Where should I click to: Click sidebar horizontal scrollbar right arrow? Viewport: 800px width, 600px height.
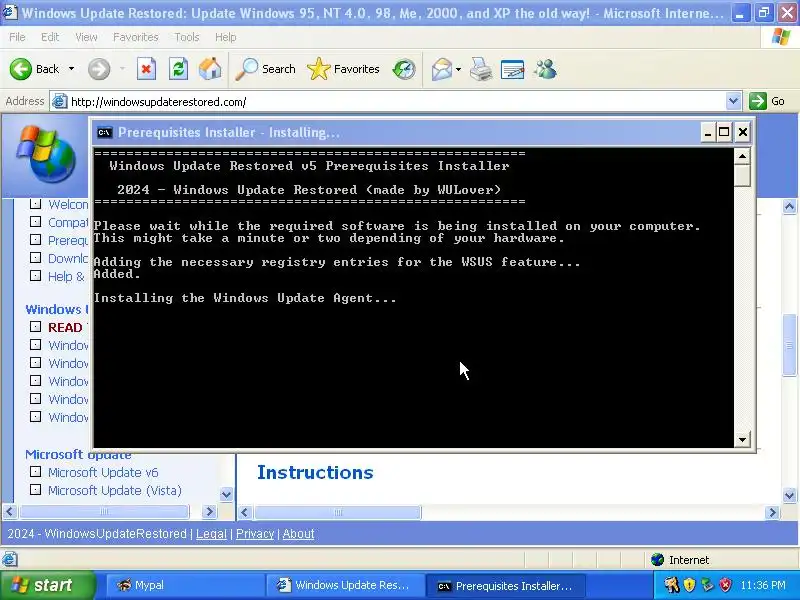coord(209,511)
